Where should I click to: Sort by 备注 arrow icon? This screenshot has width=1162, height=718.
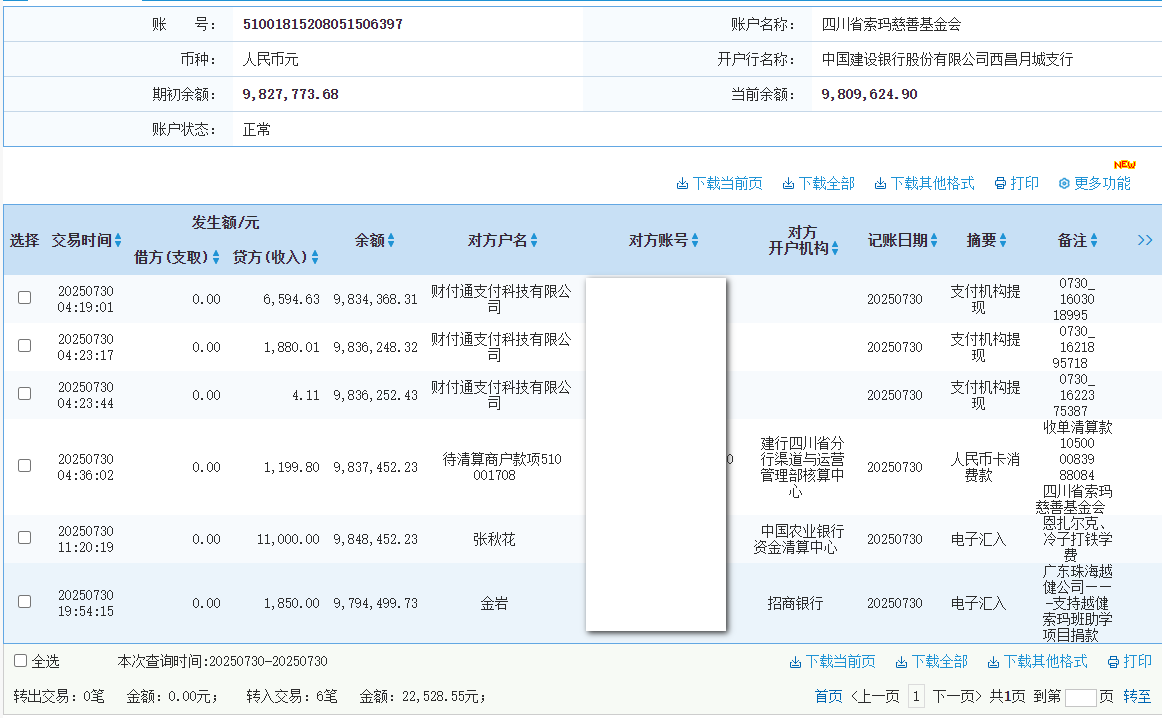[1094, 240]
